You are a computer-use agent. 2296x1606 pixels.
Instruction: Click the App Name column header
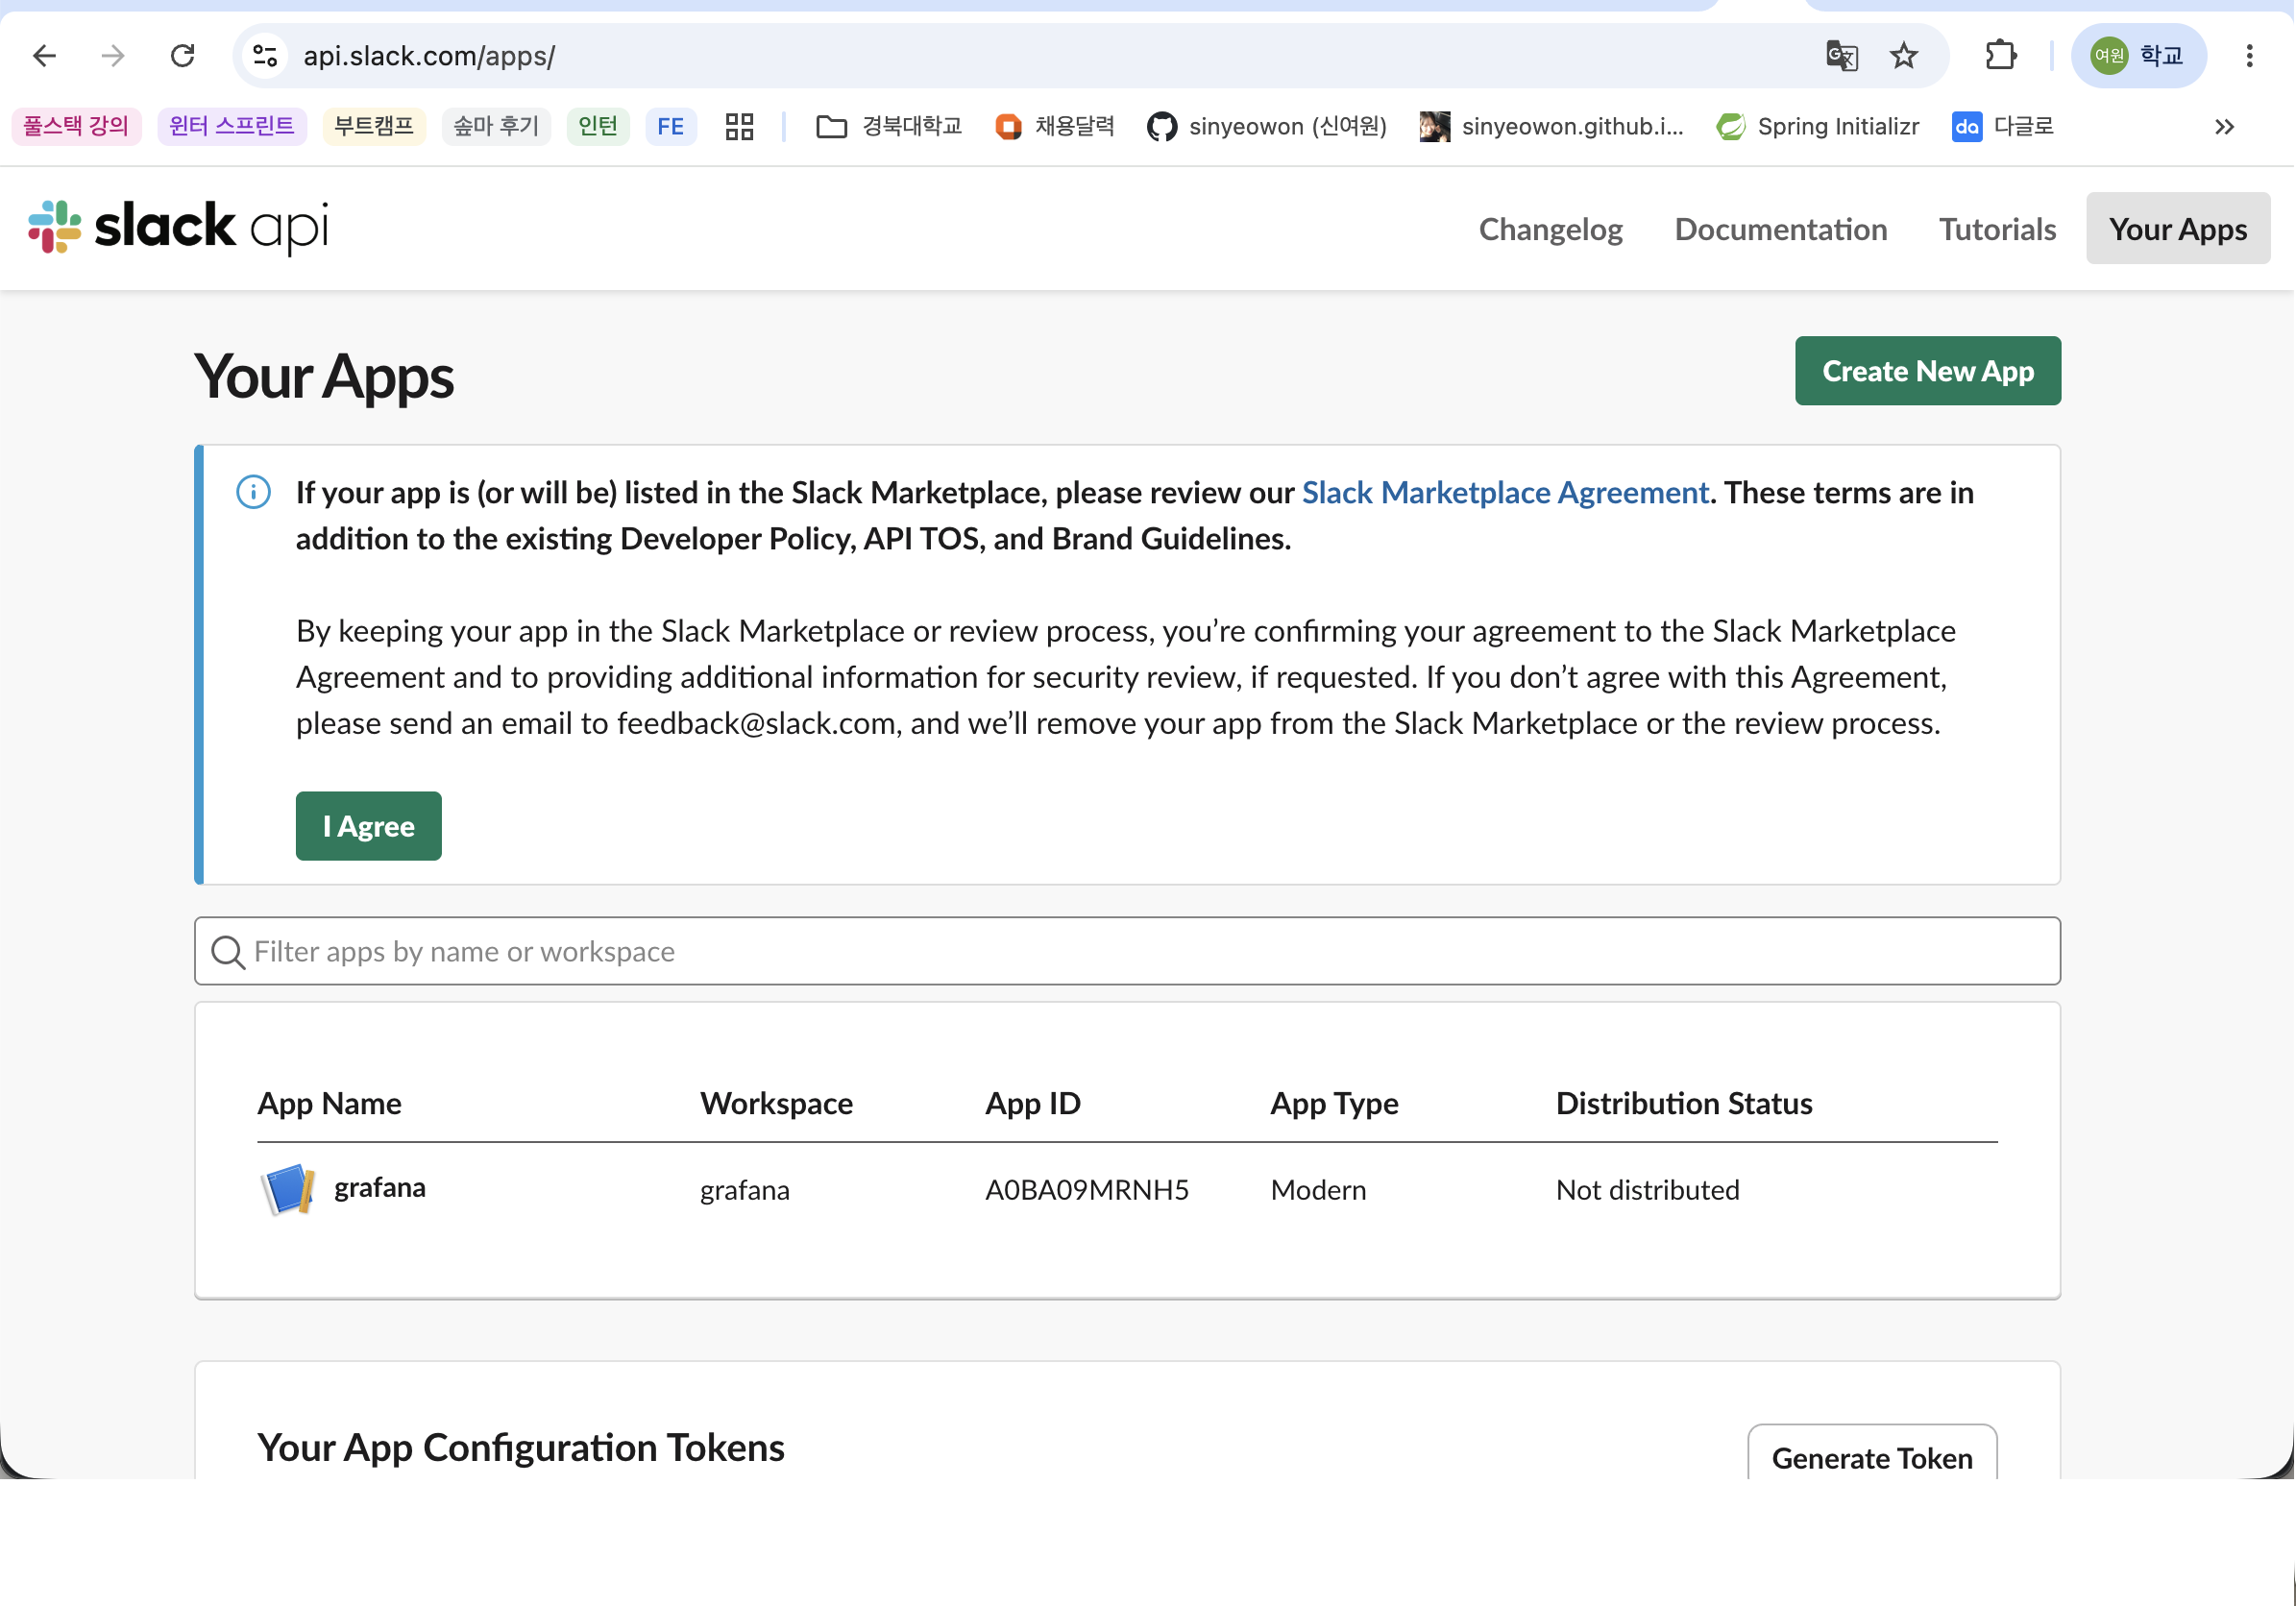(x=329, y=1103)
